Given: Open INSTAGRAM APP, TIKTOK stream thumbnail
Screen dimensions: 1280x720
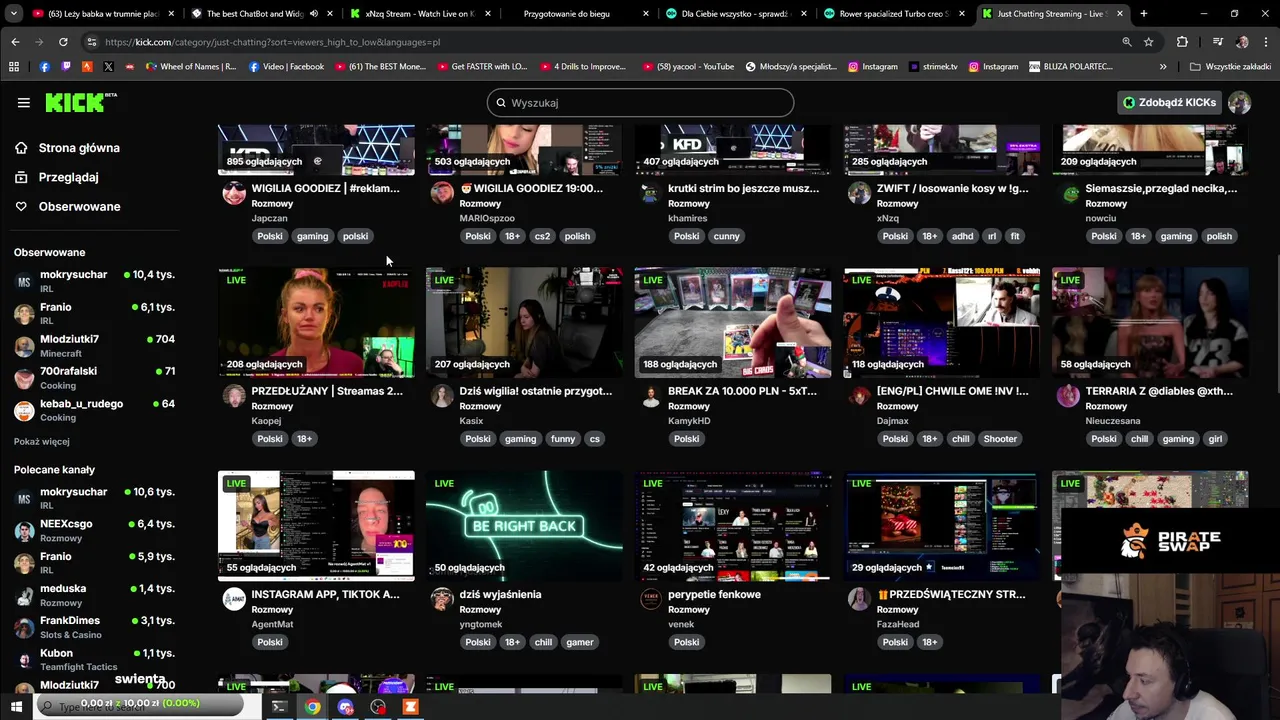Looking at the screenshot, I should [x=316, y=525].
